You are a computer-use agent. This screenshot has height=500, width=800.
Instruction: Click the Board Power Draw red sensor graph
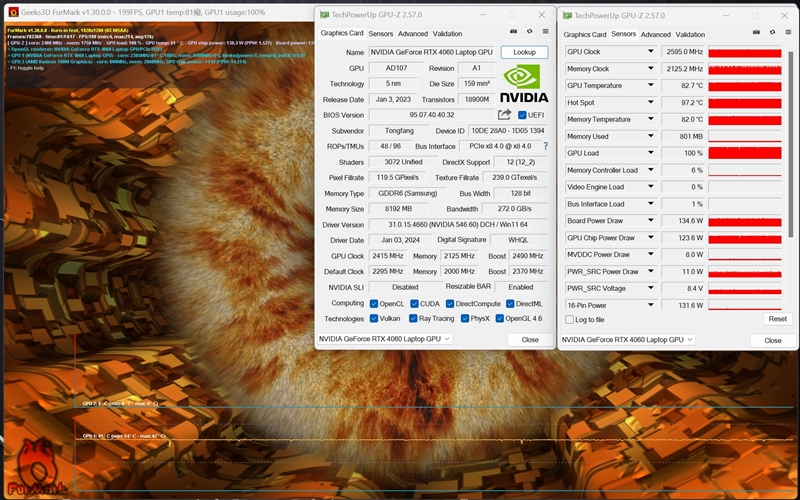[x=745, y=220]
